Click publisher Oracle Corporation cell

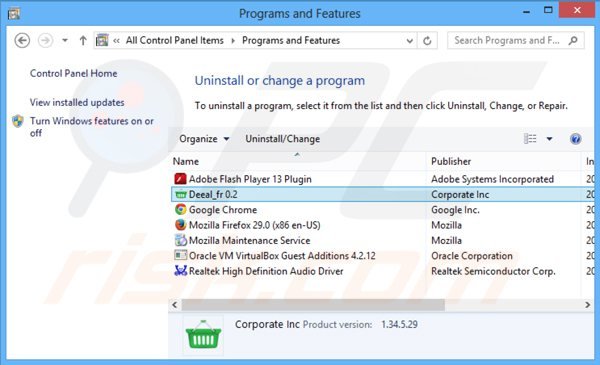(471, 256)
